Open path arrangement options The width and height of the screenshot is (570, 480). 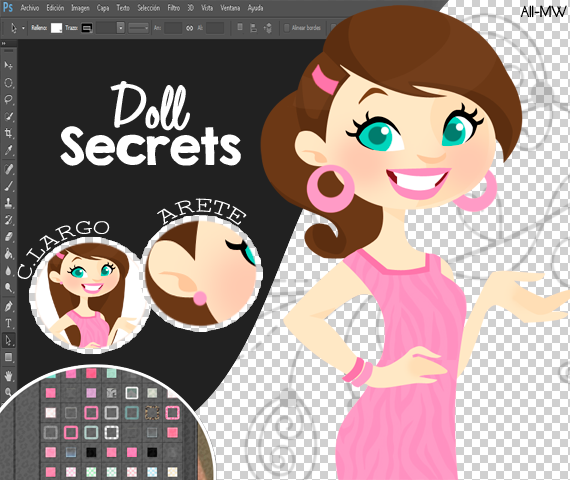click(268, 28)
